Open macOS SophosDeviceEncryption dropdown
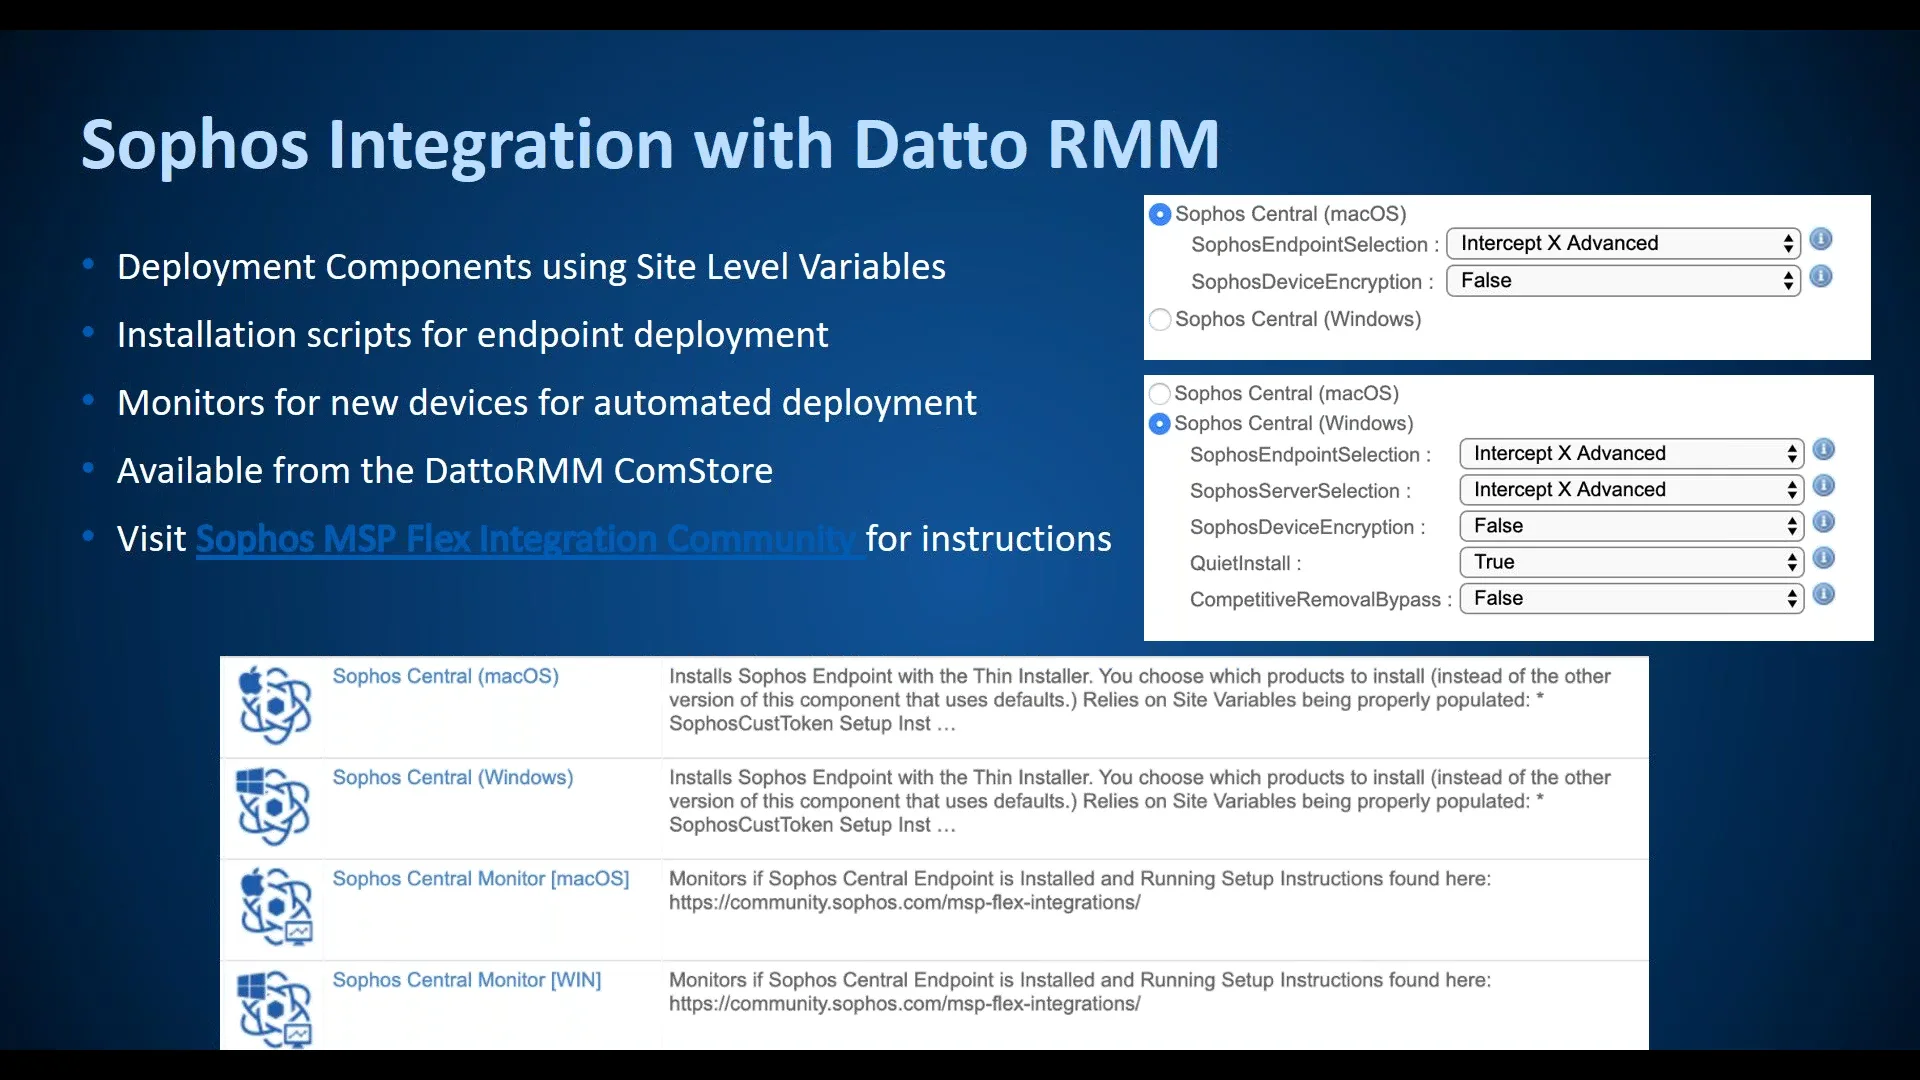 click(x=1623, y=281)
